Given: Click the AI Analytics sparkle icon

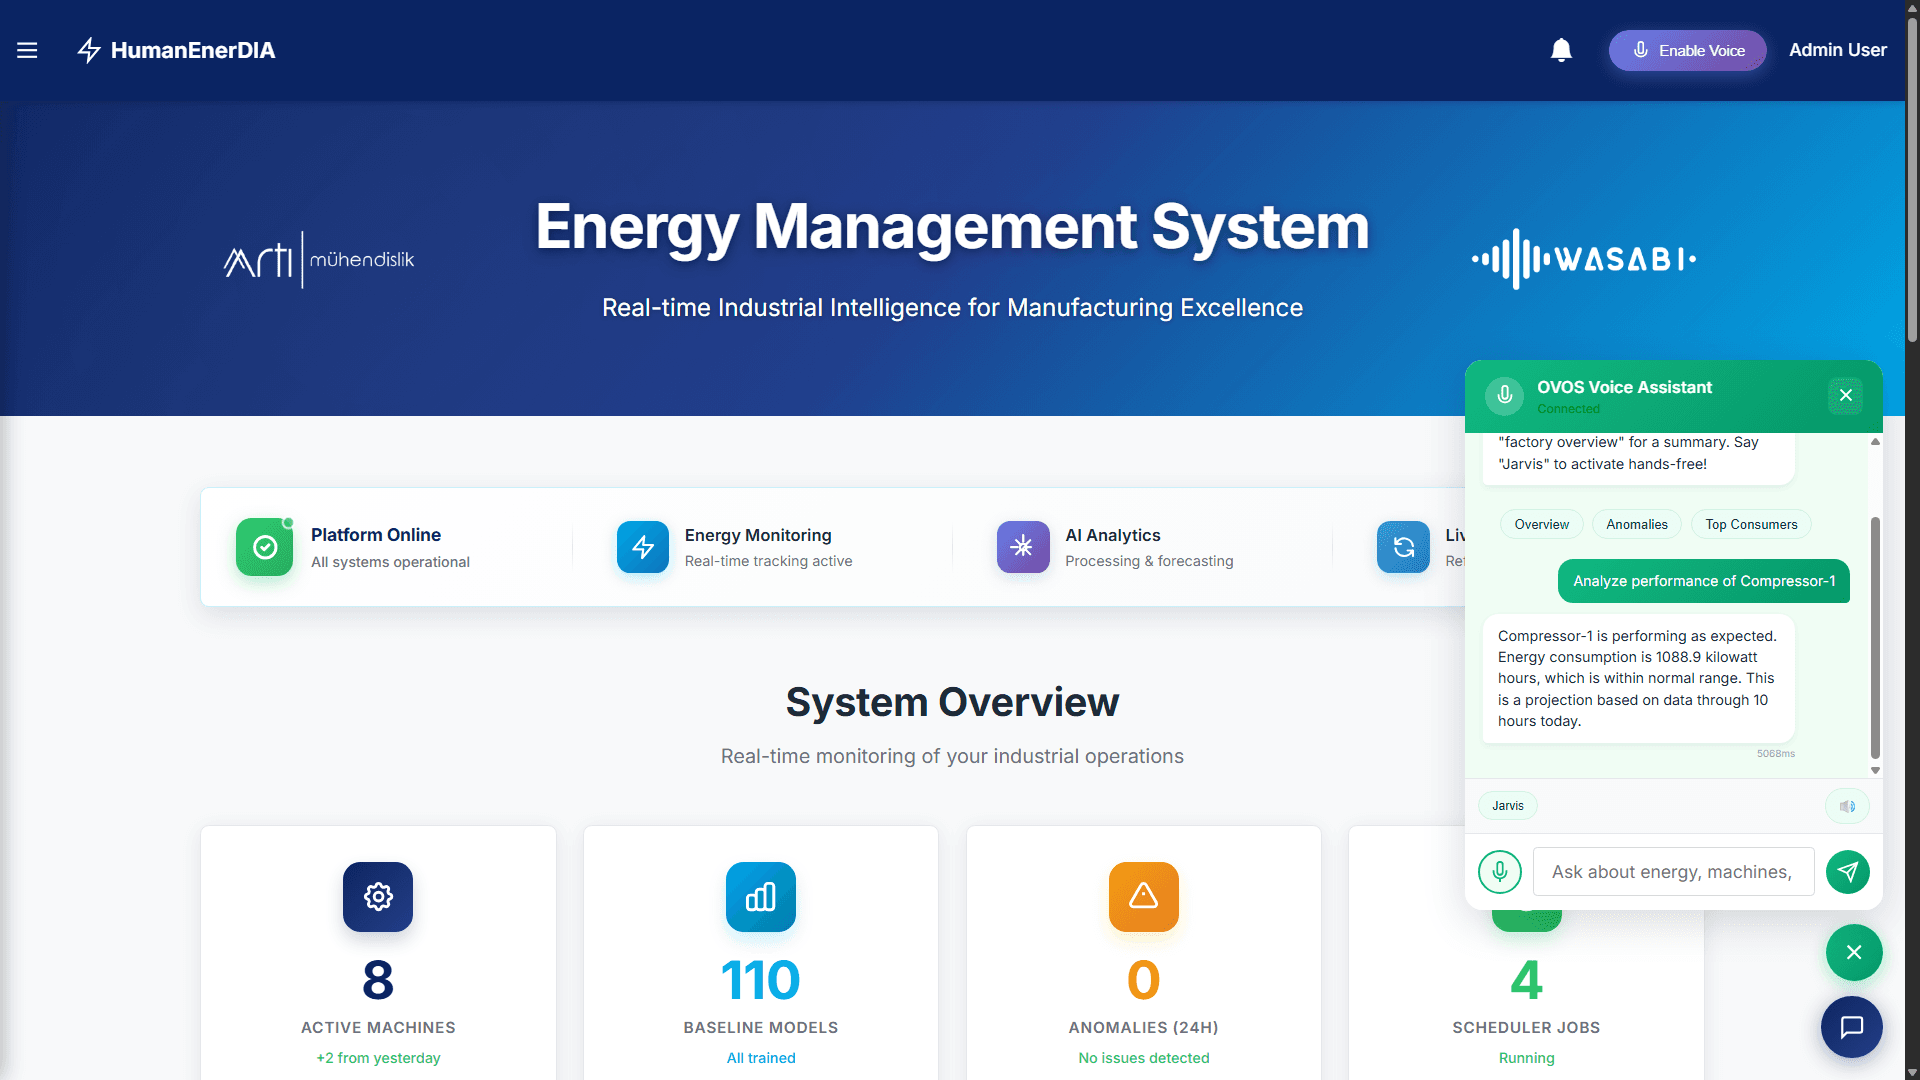Looking at the screenshot, I should 1022,547.
